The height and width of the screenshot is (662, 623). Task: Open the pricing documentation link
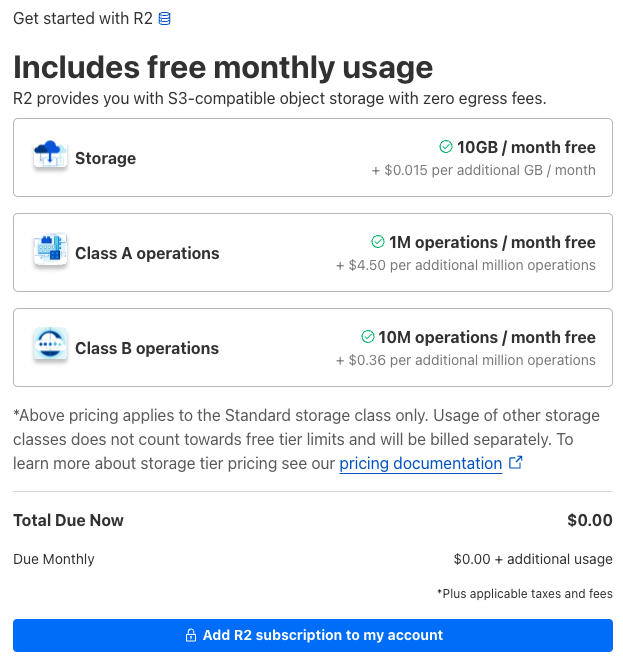(420, 463)
